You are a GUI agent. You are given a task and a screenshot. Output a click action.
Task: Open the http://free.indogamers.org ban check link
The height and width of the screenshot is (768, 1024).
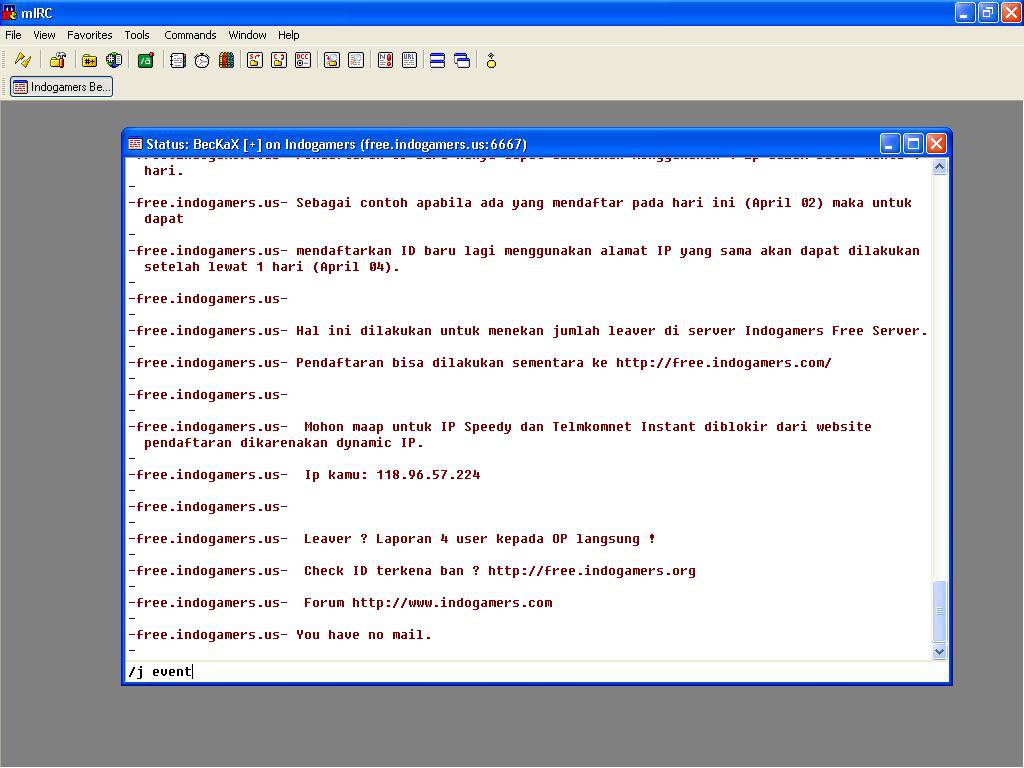click(x=592, y=571)
